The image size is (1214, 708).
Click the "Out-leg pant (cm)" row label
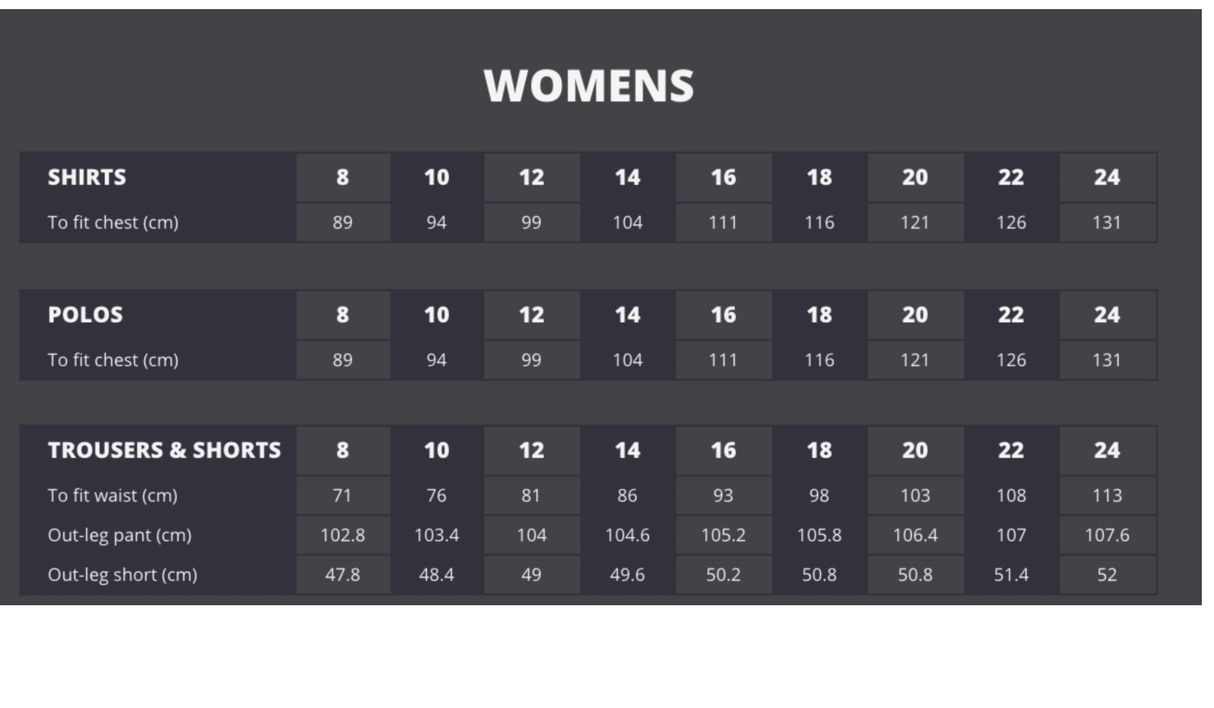119,535
